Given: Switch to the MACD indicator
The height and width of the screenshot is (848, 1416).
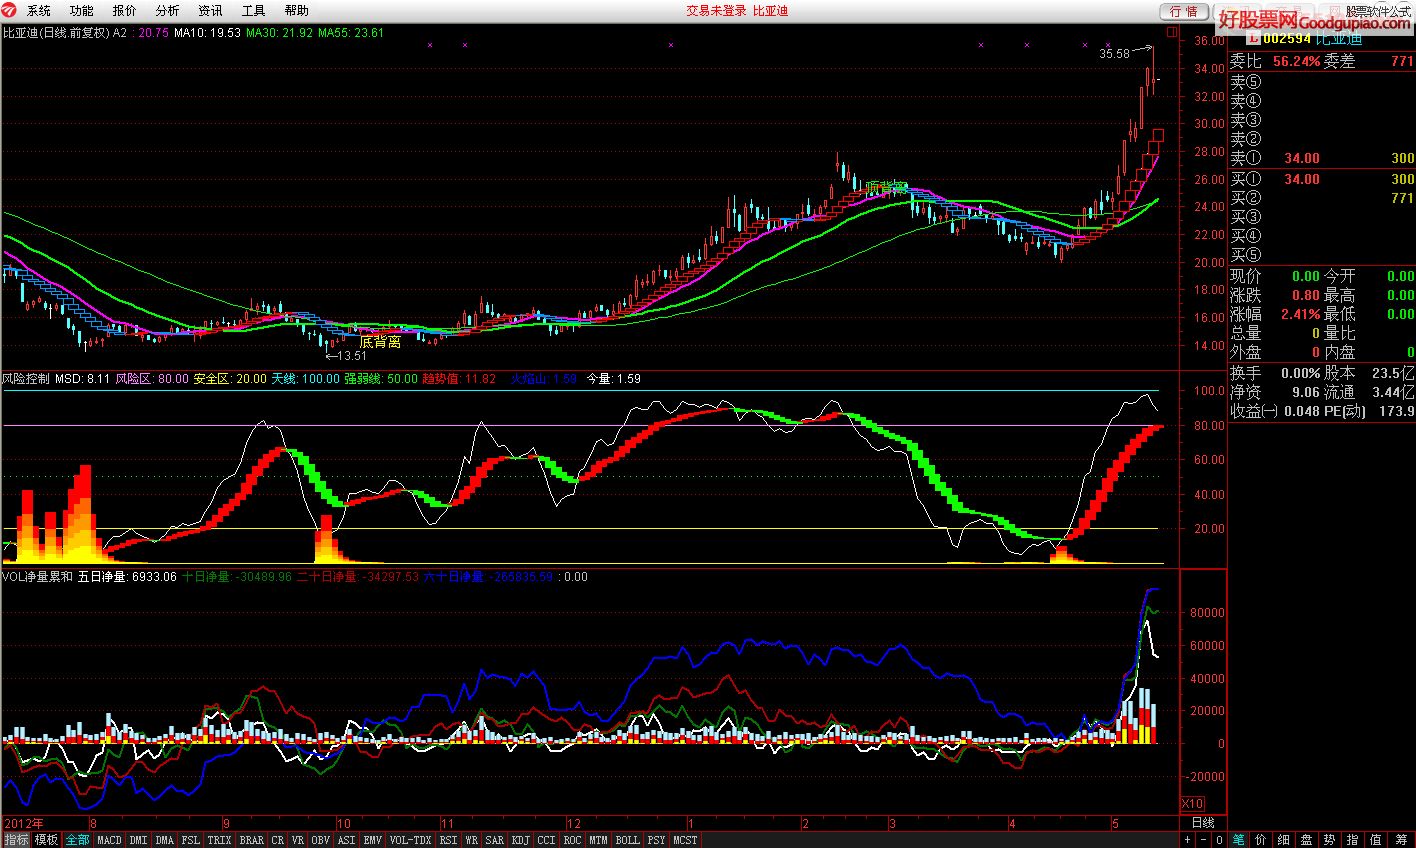Looking at the screenshot, I should pos(109,839).
